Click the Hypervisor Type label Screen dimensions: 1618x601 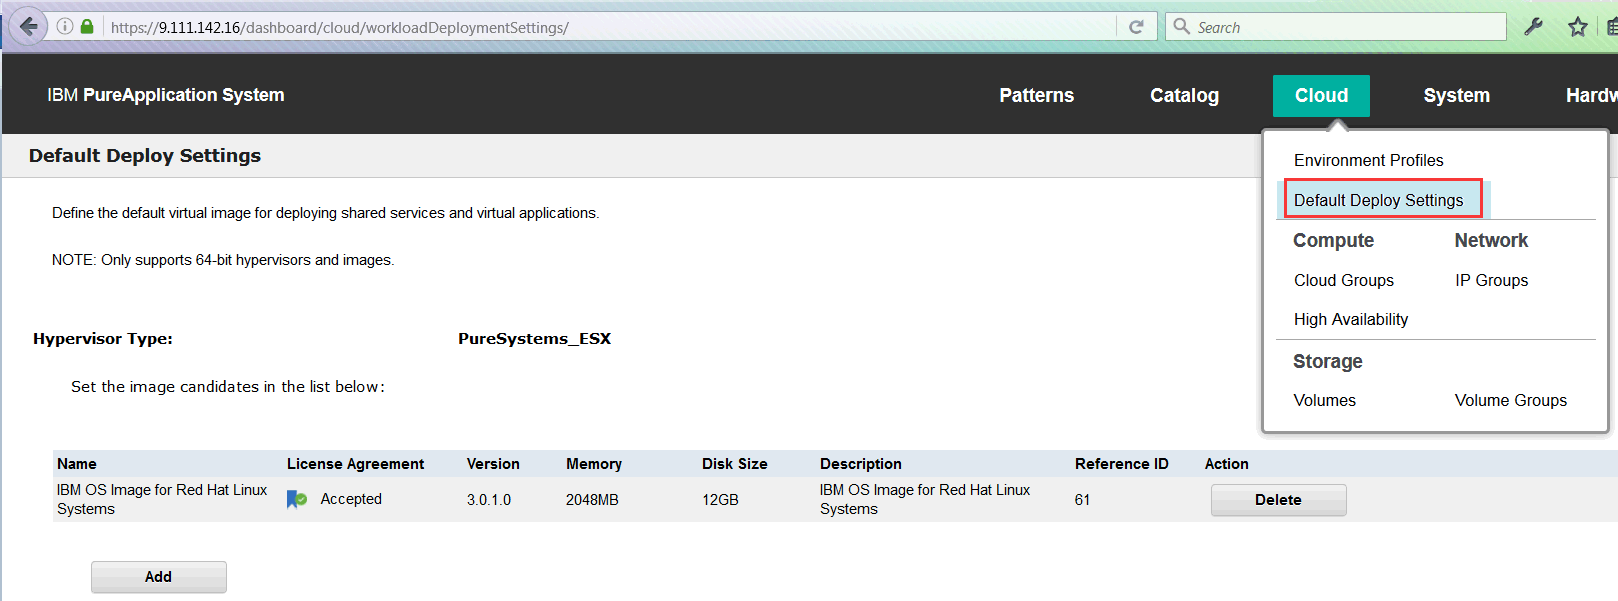click(102, 339)
